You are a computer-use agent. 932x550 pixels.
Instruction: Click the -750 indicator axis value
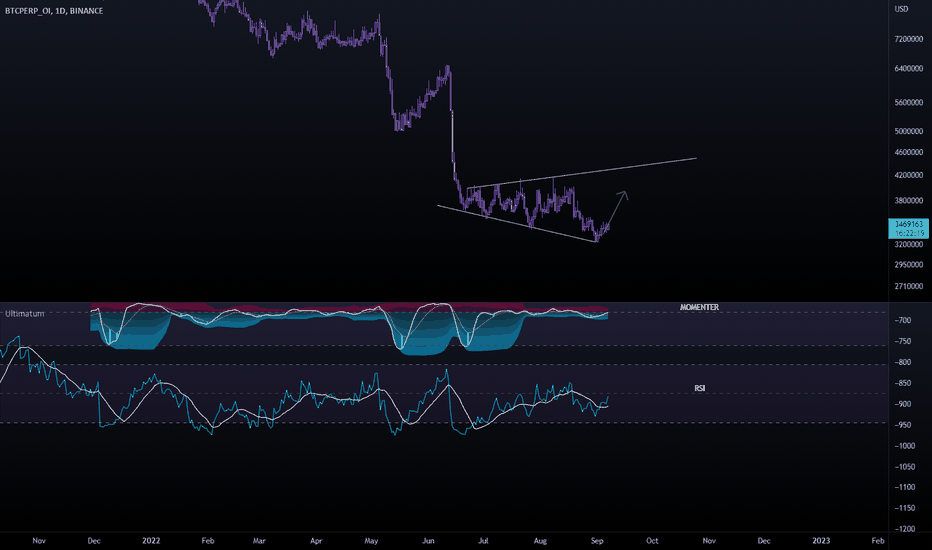[x=903, y=341]
